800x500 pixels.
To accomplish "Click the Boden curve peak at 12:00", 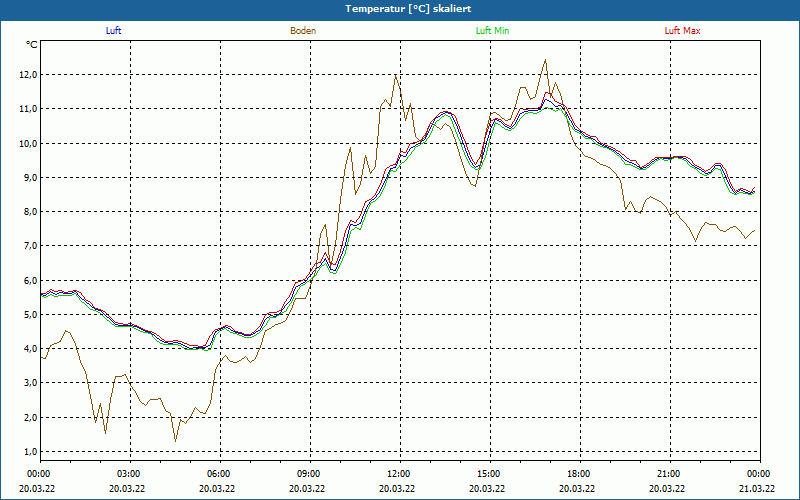I will pos(395,76).
